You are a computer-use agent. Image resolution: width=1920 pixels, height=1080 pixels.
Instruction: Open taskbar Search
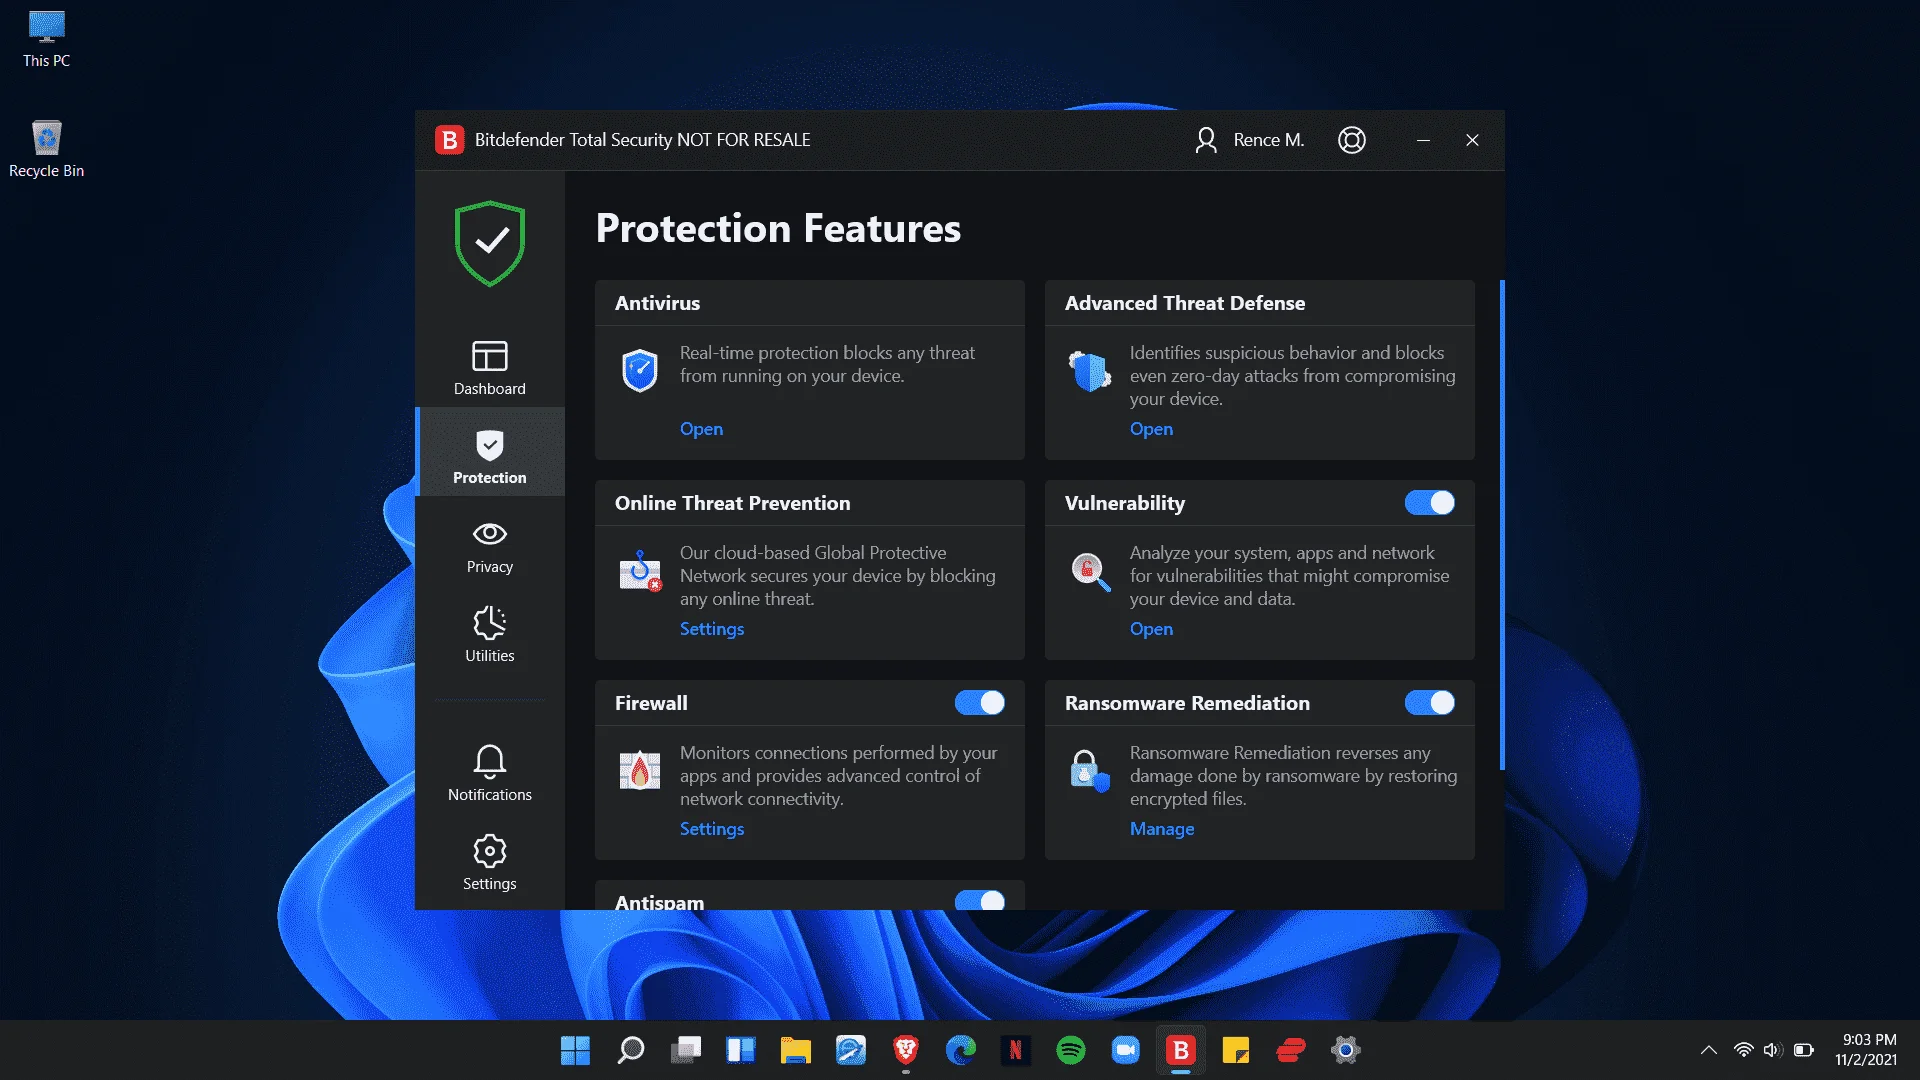click(x=630, y=1050)
